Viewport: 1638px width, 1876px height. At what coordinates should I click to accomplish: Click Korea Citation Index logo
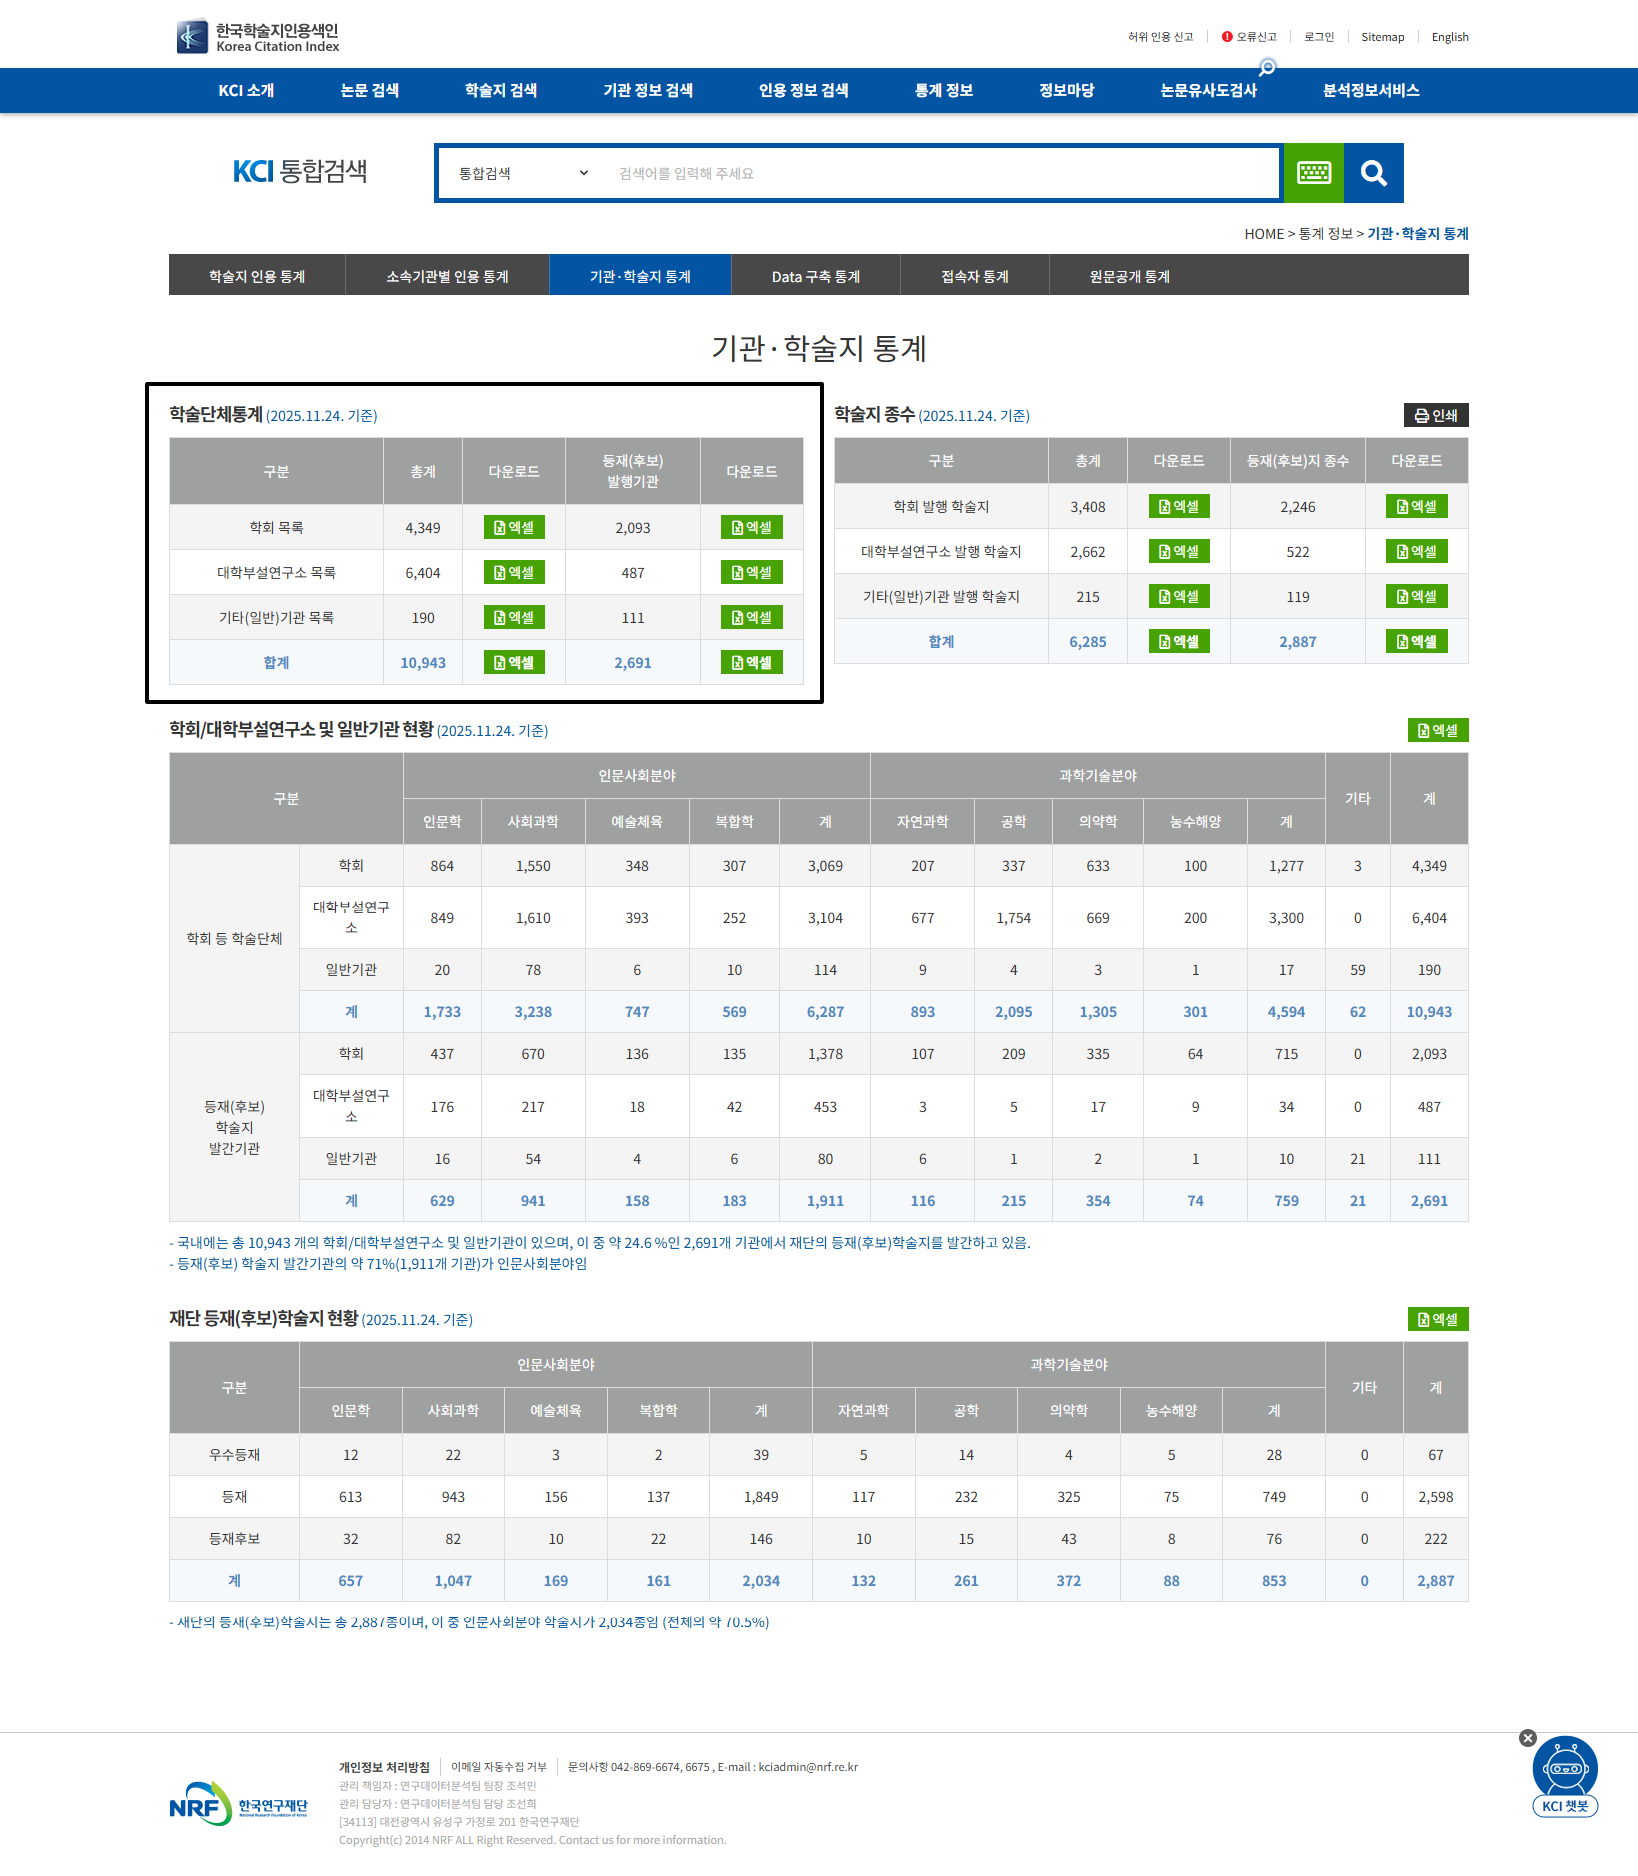pos(258,37)
